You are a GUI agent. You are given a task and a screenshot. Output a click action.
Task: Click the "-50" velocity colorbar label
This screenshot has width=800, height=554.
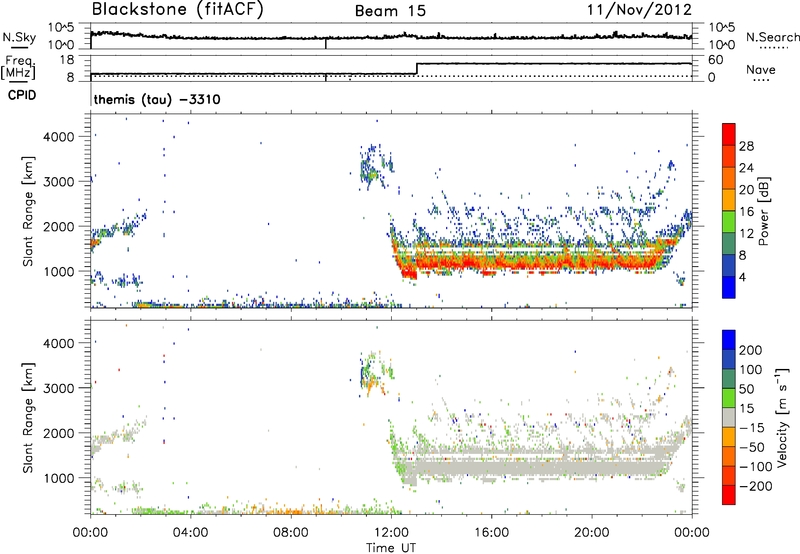click(x=753, y=447)
